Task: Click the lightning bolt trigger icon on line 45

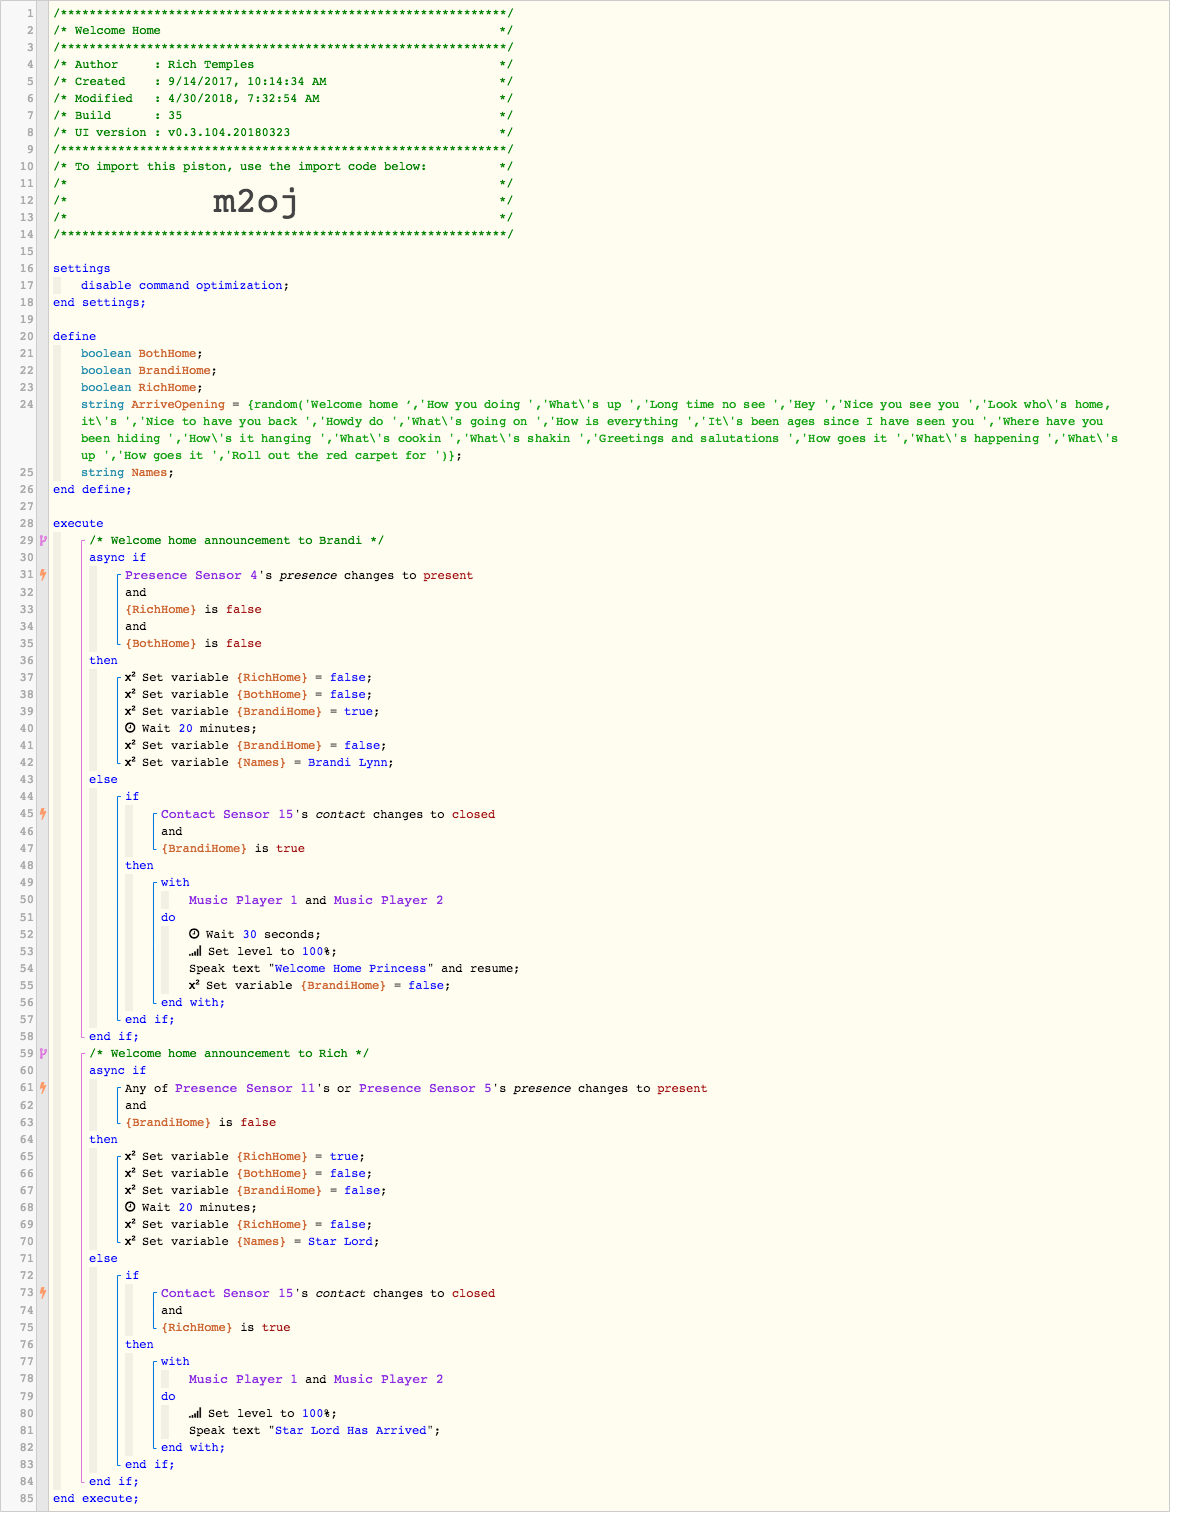Action: click(x=43, y=814)
